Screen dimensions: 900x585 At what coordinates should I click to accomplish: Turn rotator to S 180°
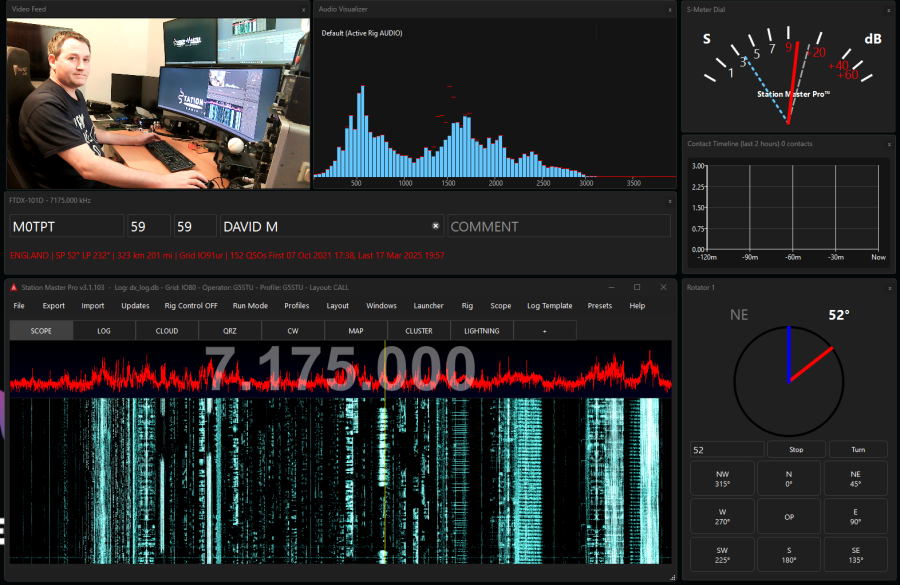click(789, 555)
